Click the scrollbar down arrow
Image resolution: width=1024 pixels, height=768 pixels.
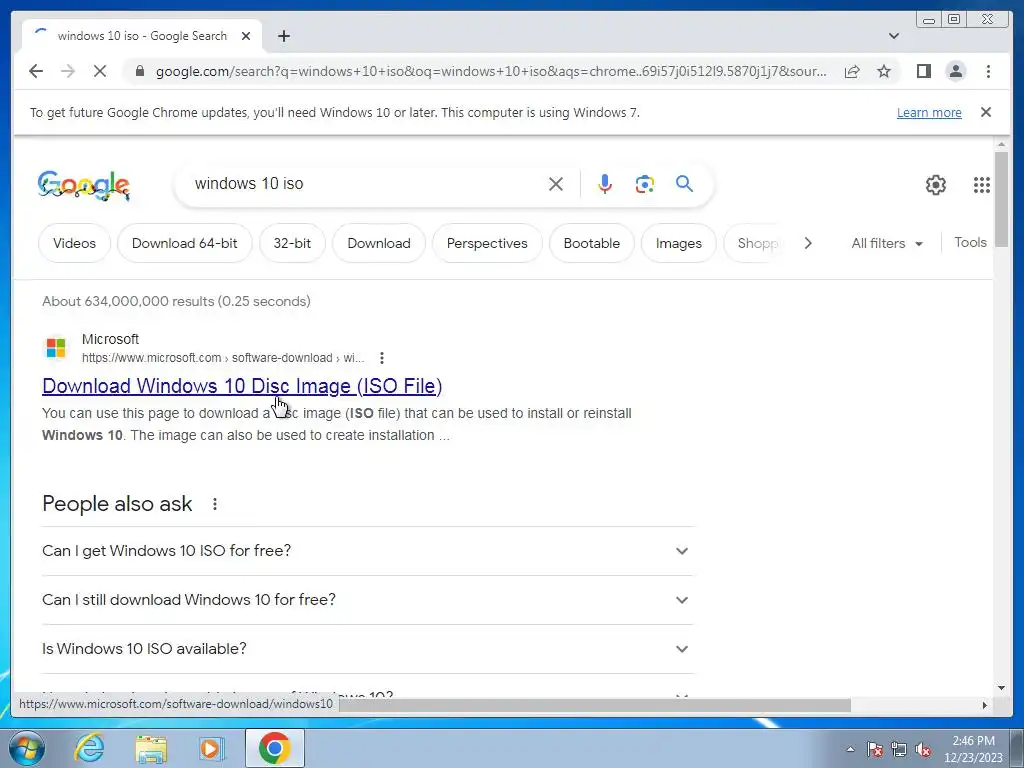click(x=1001, y=688)
